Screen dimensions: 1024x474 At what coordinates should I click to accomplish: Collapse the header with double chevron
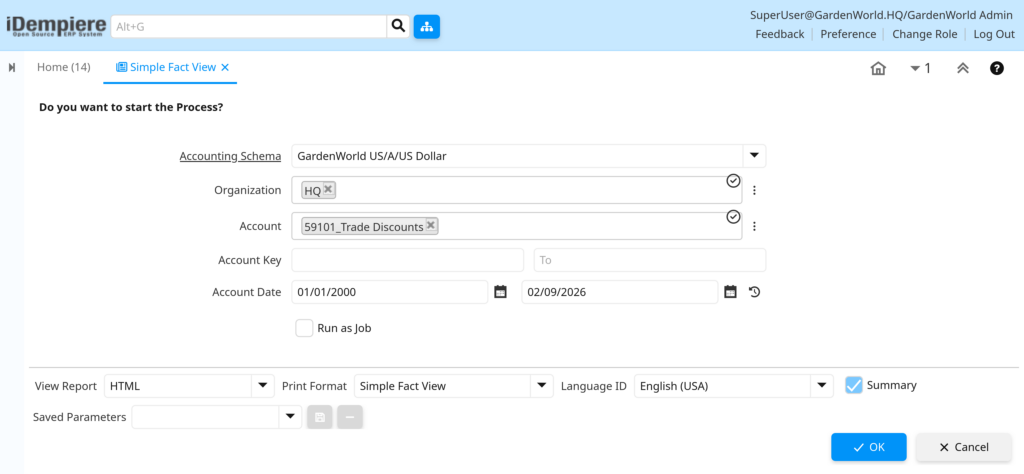pyautogui.click(x=963, y=68)
